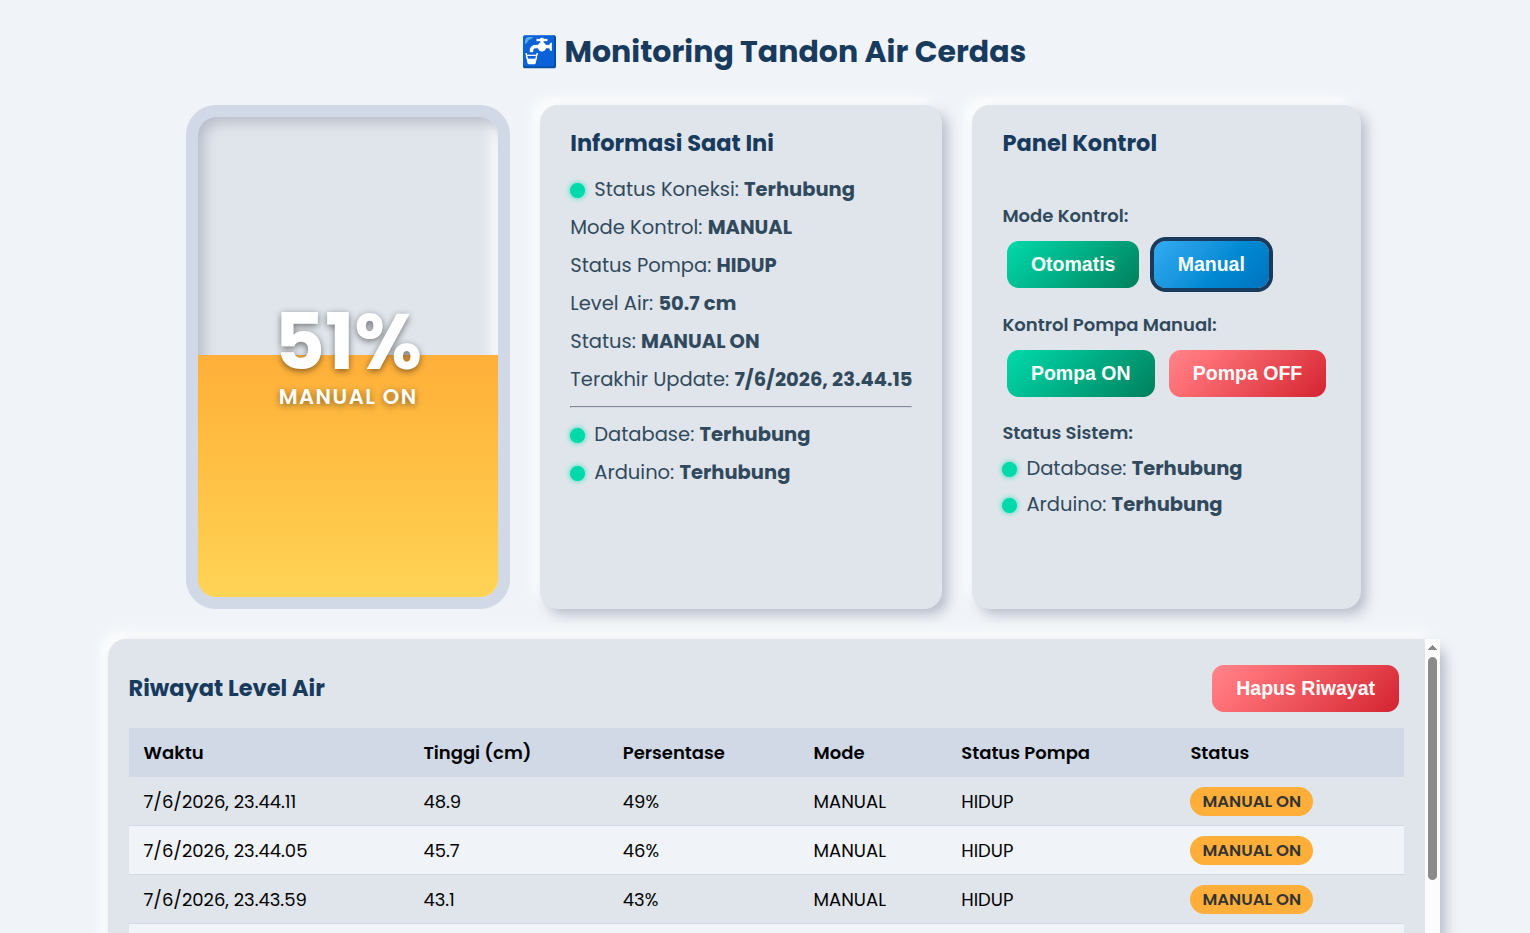Click Arduino status dot in Panel Kontrol
The width and height of the screenshot is (1530, 933).
pyautogui.click(x=1009, y=505)
